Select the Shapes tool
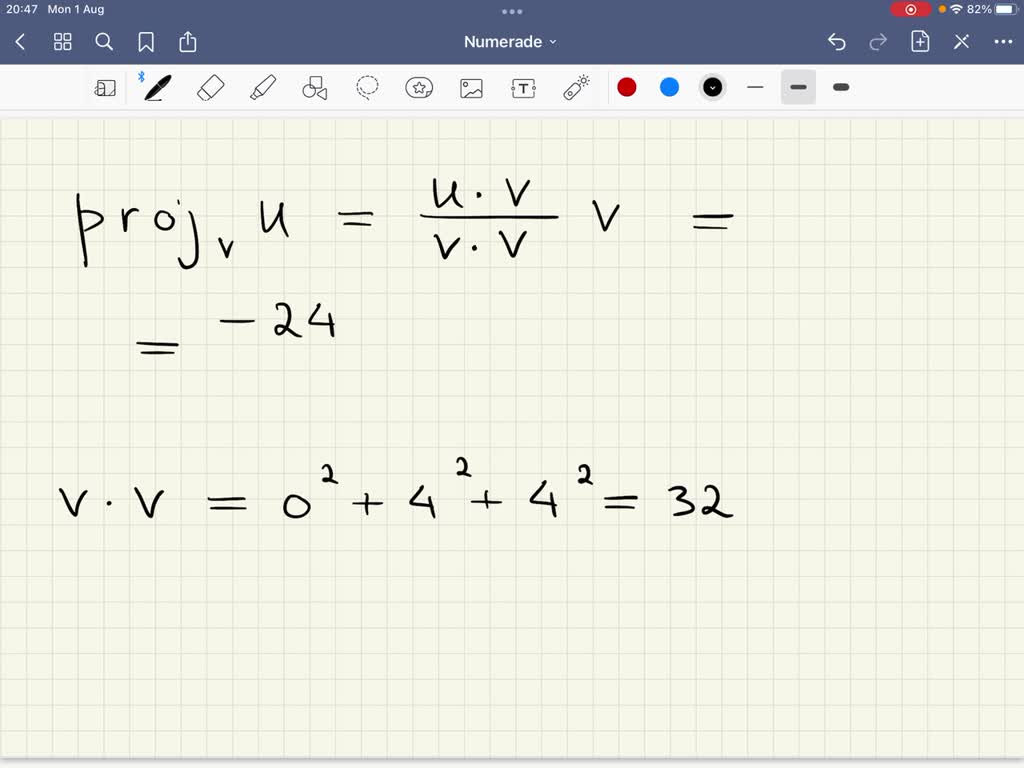Image resolution: width=1024 pixels, height=768 pixels. (315, 88)
